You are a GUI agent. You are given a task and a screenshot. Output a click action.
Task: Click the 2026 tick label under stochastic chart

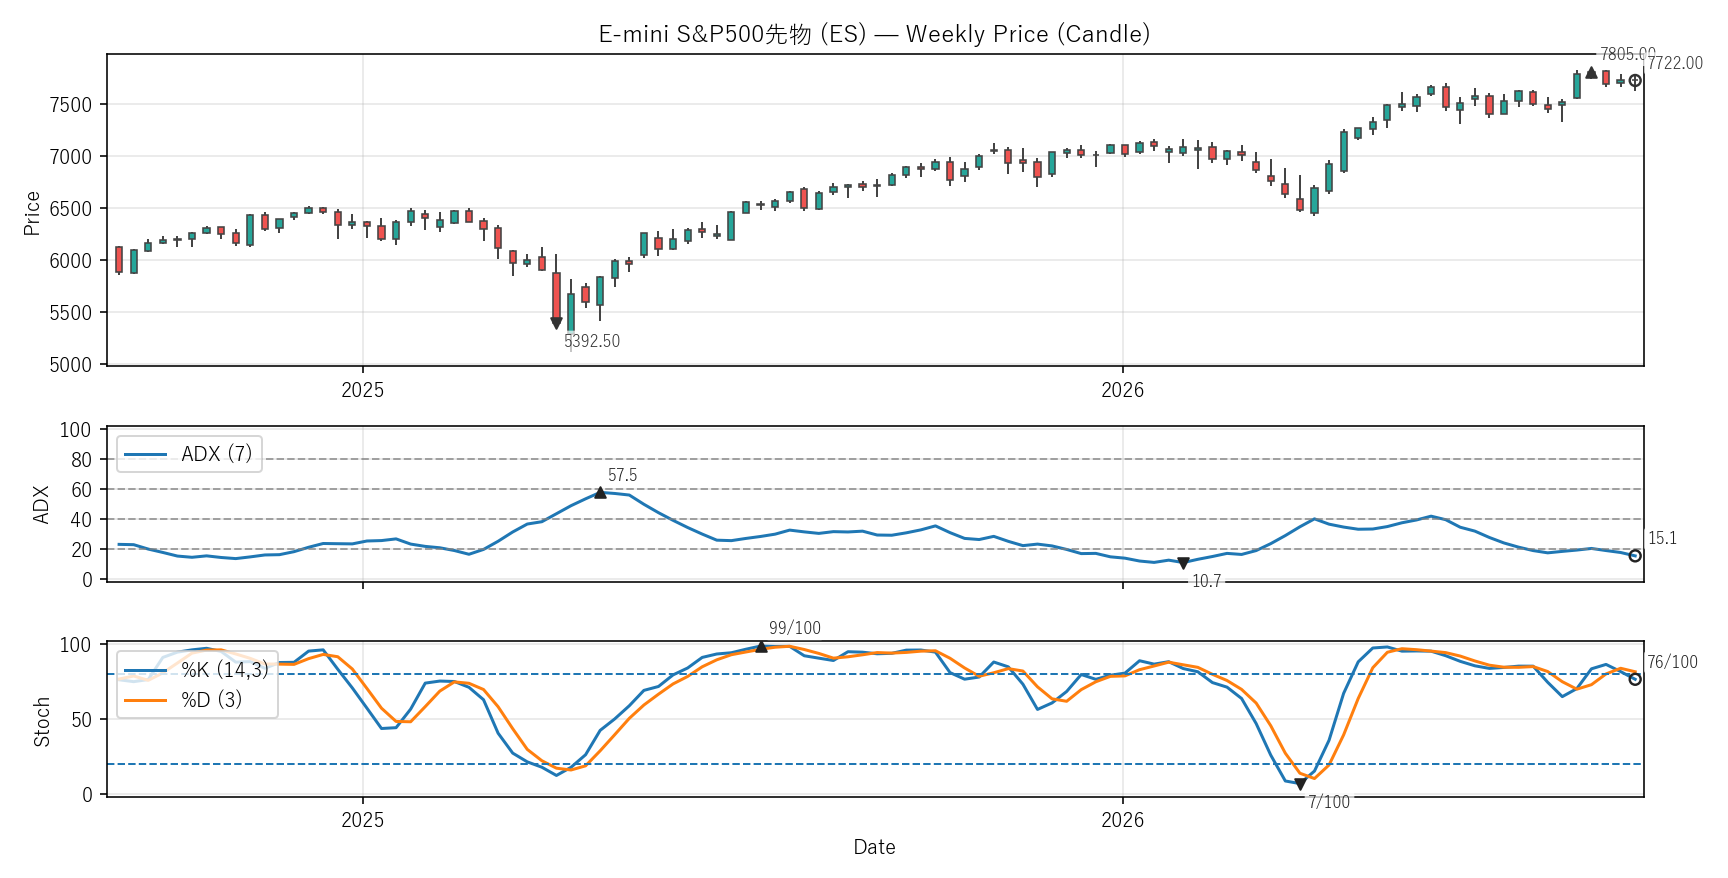1122,820
